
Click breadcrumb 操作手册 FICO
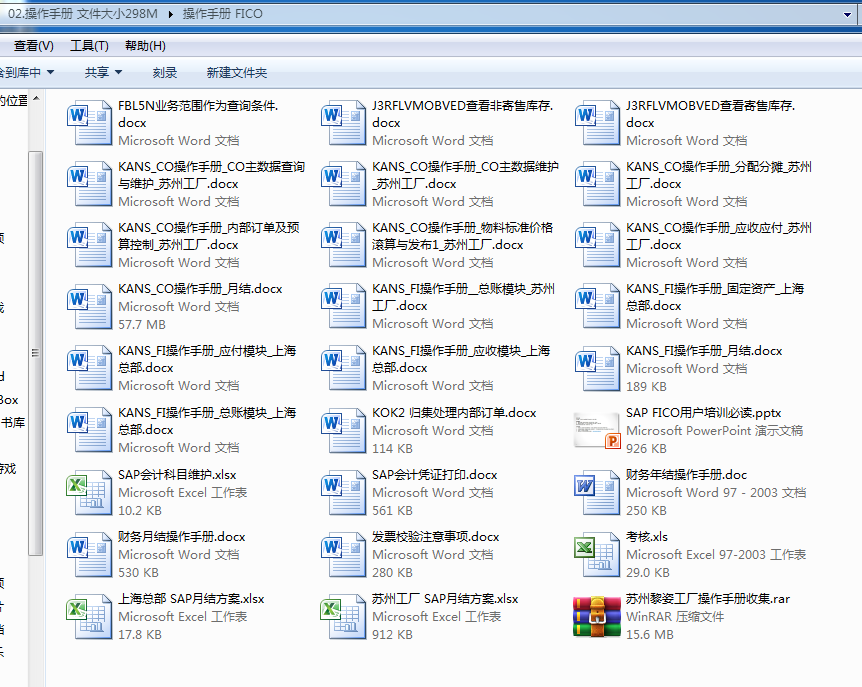pos(222,14)
